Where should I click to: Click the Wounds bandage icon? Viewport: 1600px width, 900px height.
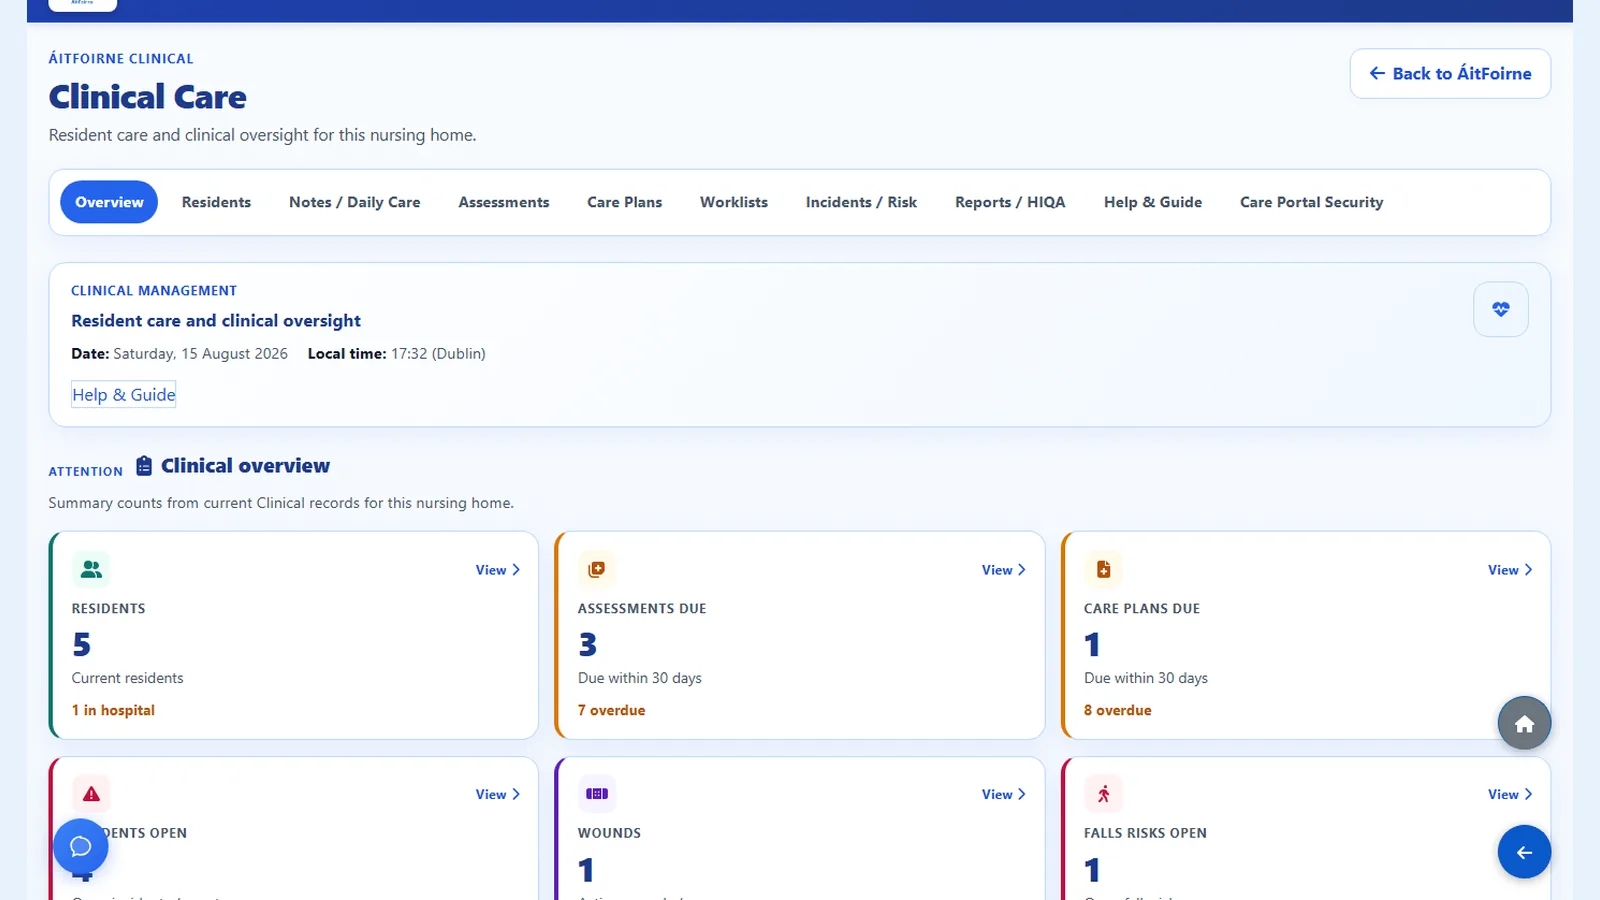pyautogui.click(x=597, y=794)
